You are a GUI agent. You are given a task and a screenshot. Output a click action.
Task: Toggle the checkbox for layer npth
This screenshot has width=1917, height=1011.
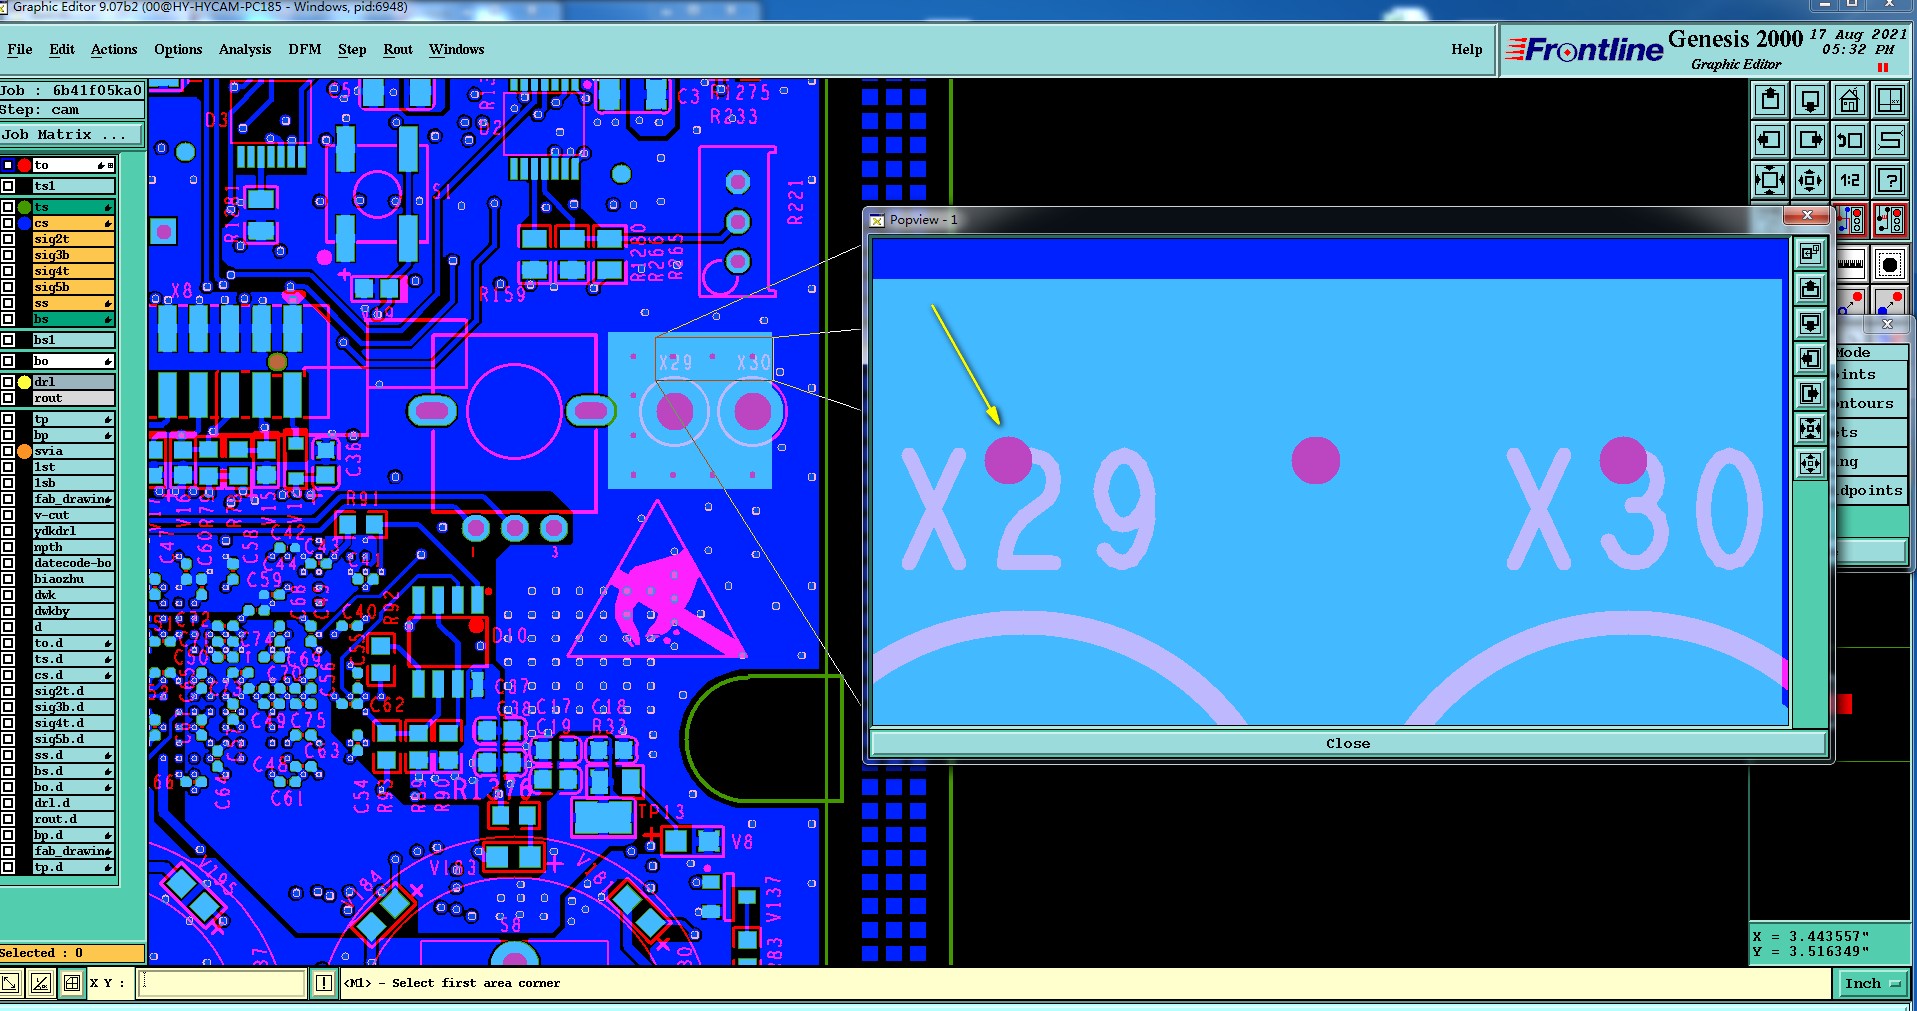8,547
